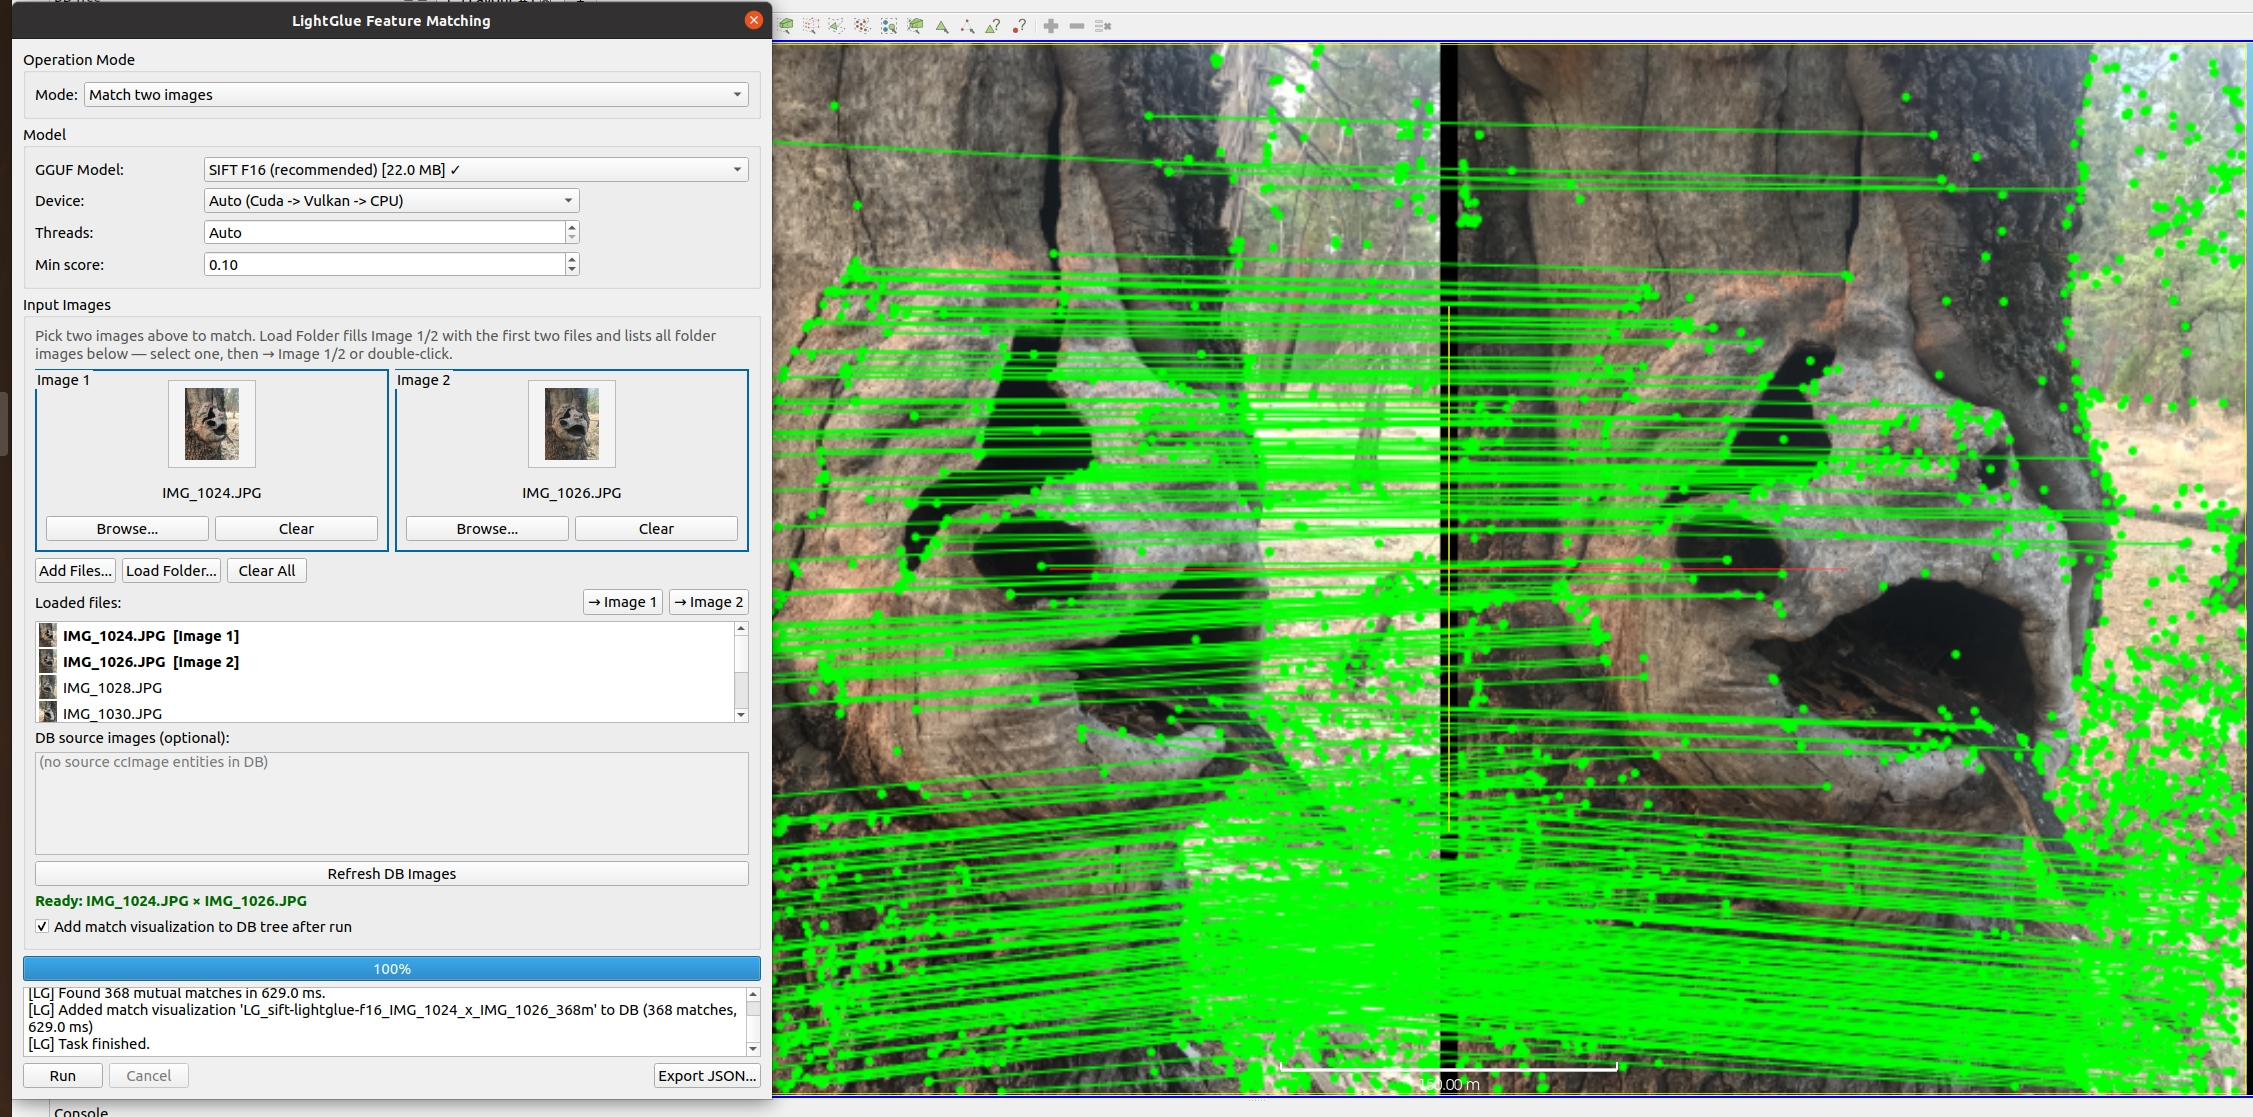Click Browse under Image 2
2253x1117 pixels.
[x=487, y=529]
